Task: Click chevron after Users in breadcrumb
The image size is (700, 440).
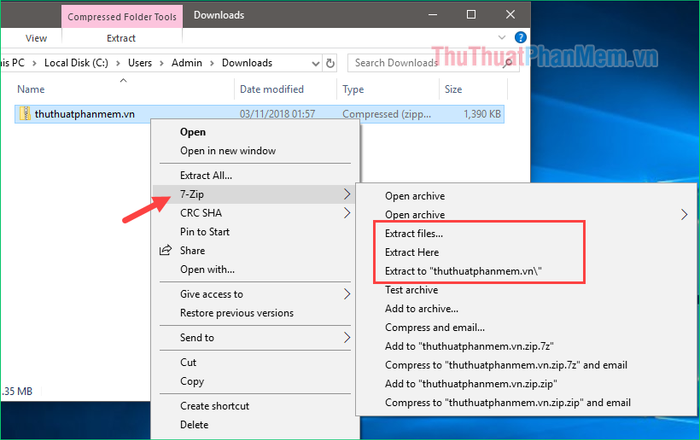Action: (162, 63)
